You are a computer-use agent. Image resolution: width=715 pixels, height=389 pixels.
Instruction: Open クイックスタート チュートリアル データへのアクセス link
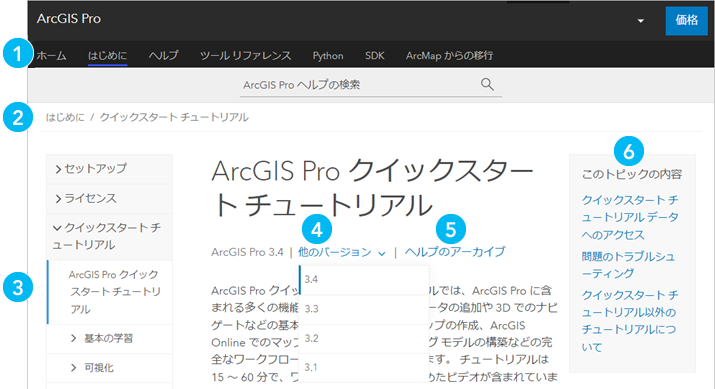630,218
